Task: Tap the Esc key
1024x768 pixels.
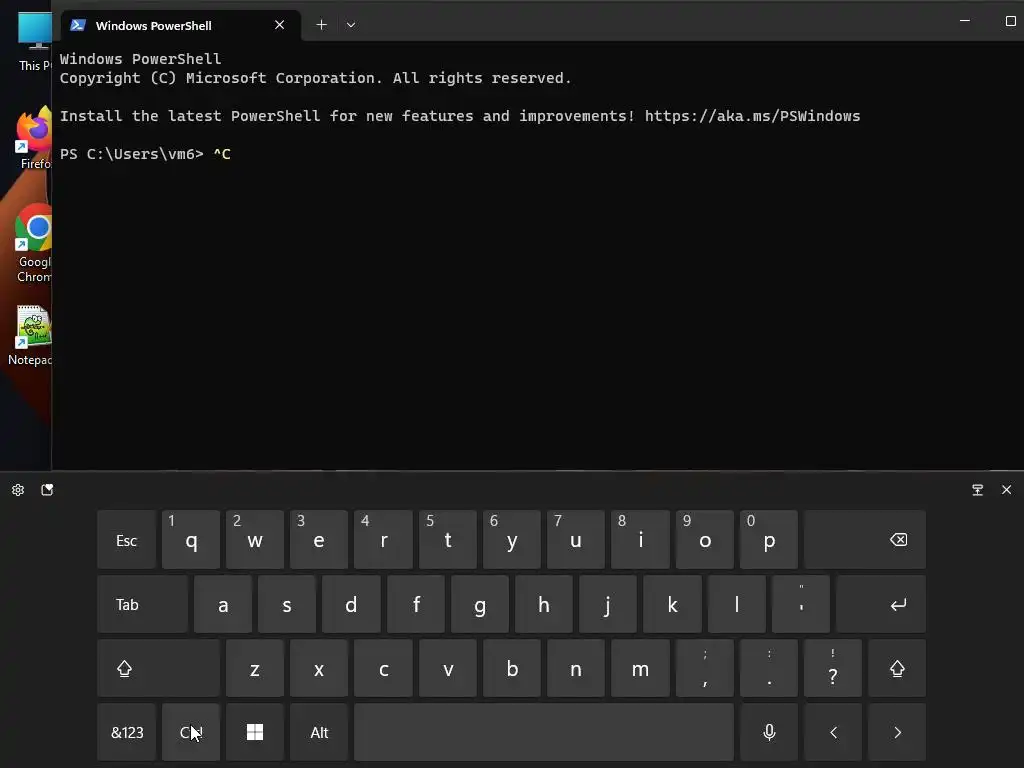Action: coord(126,539)
